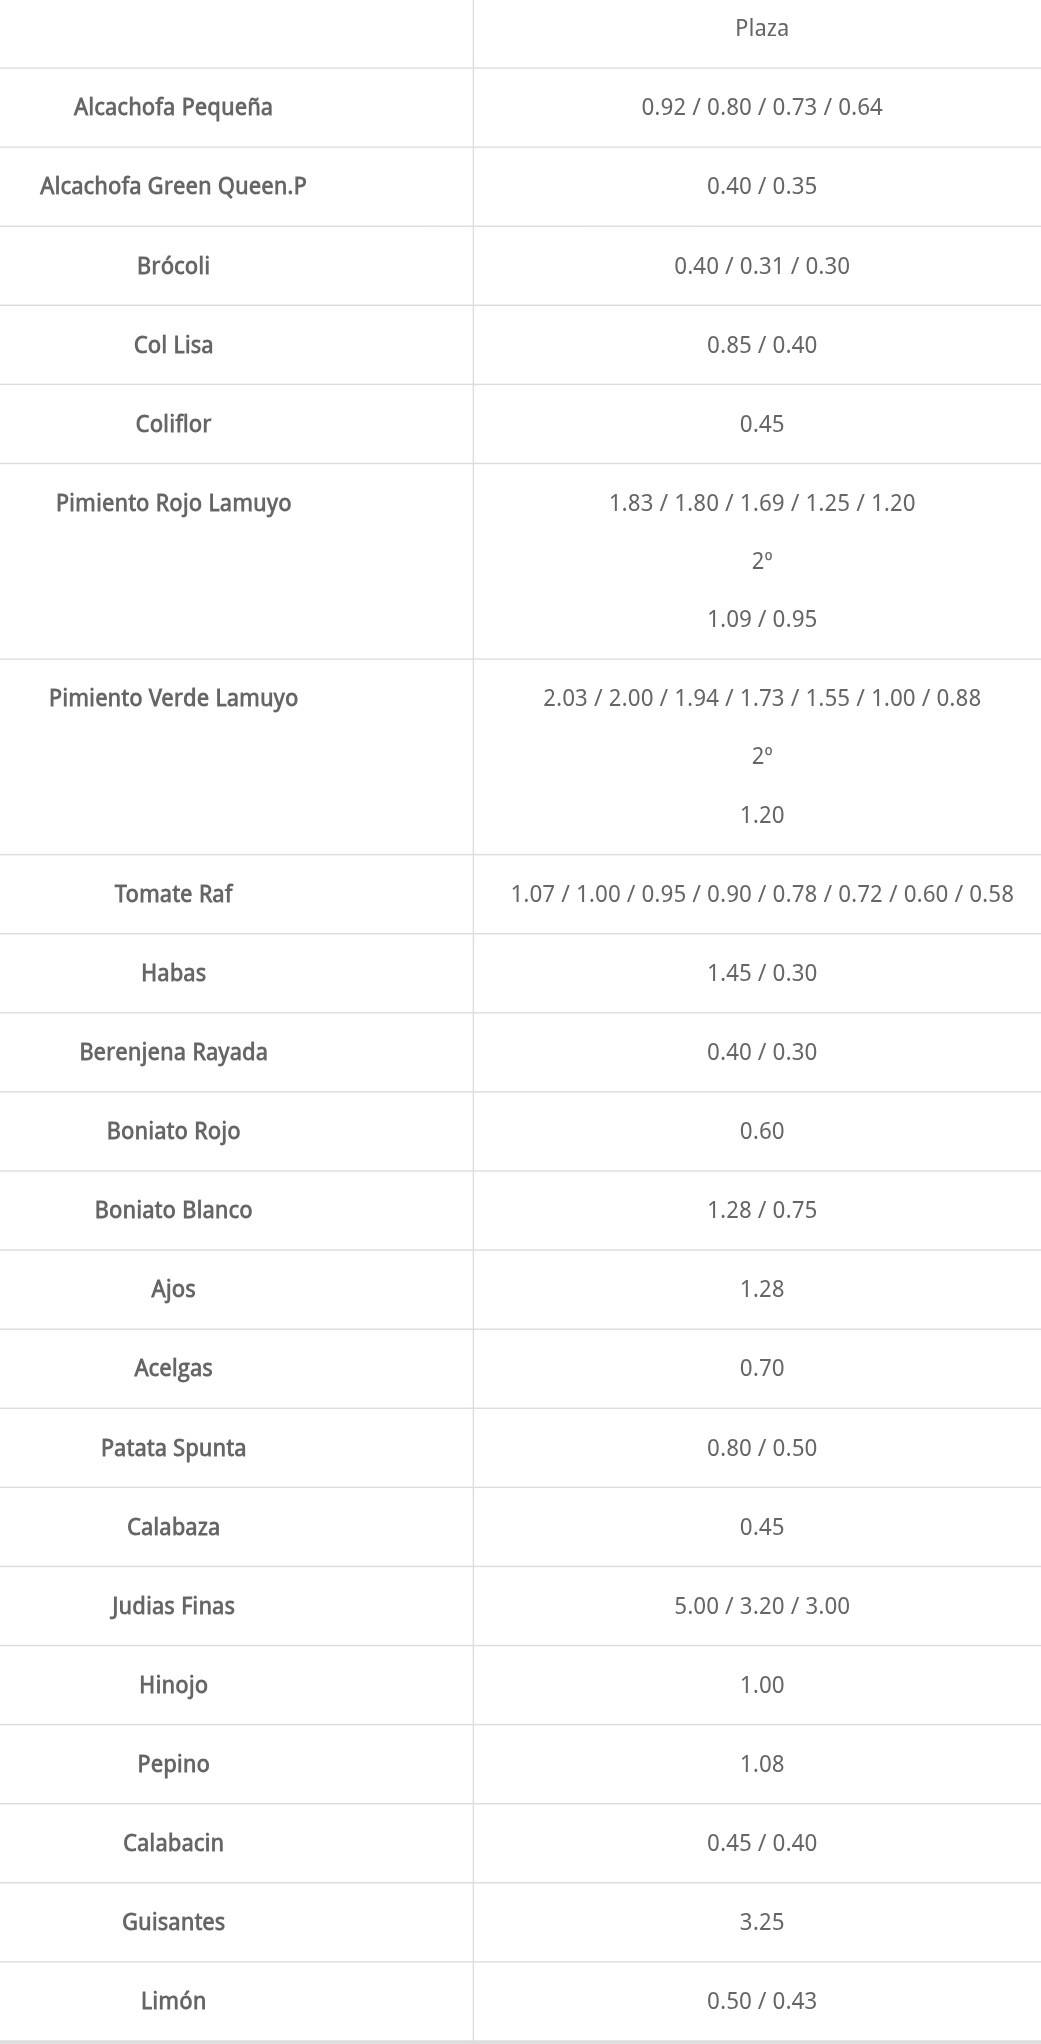Select the Coliflor price 0.45
1041x2044 pixels.
tap(762, 423)
